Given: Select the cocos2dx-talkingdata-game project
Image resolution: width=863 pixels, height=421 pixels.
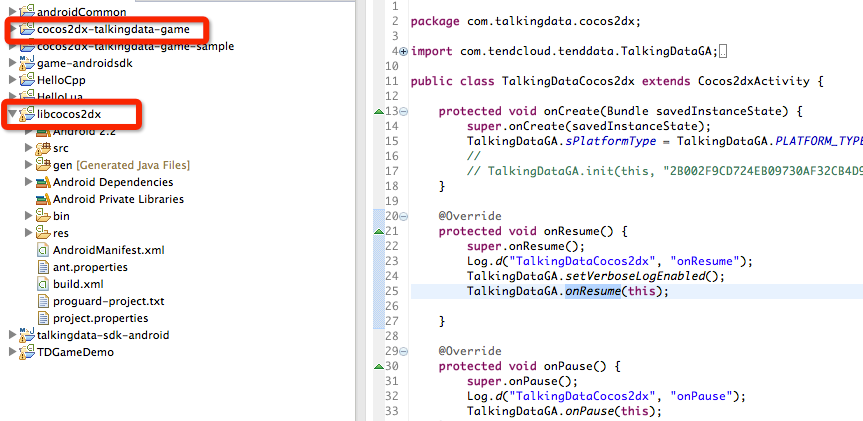Looking at the screenshot, I should [x=113, y=29].
